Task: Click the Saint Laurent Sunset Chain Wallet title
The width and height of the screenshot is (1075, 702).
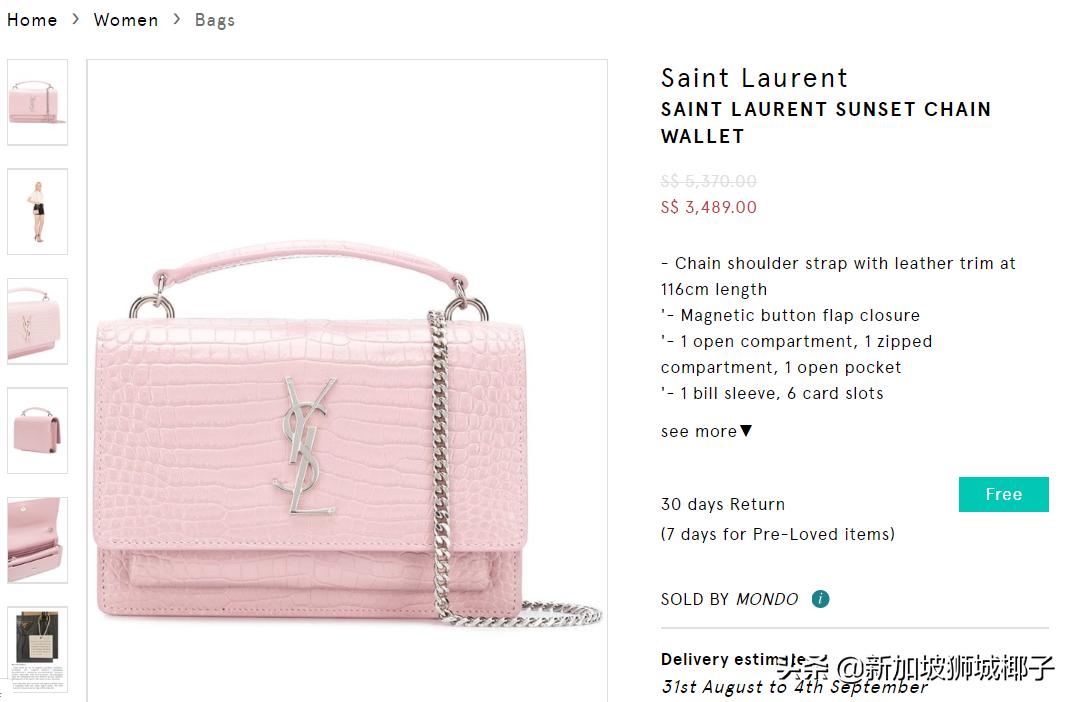Action: point(826,123)
